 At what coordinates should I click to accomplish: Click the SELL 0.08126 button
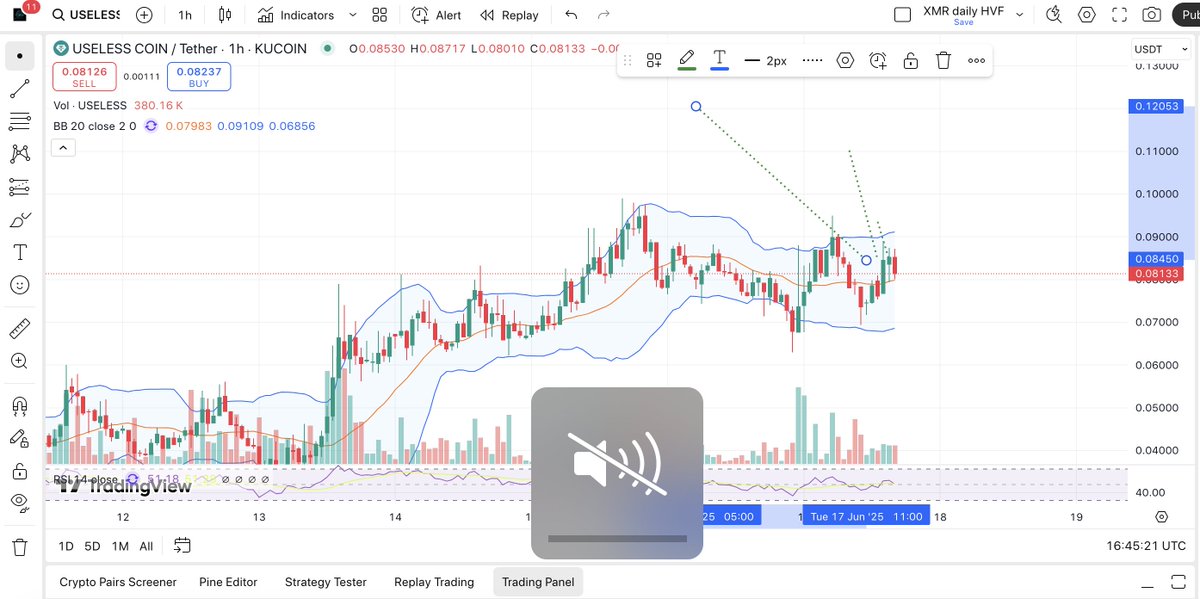tap(84, 76)
